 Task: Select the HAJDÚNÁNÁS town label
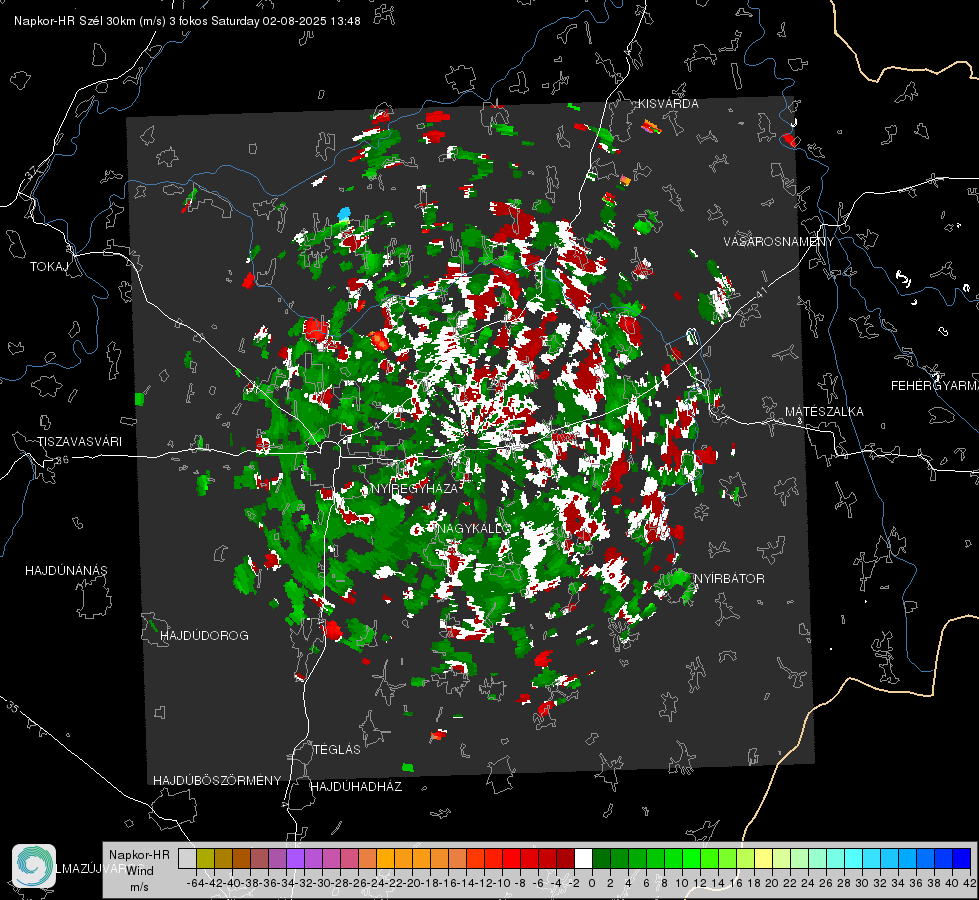point(66,571)
